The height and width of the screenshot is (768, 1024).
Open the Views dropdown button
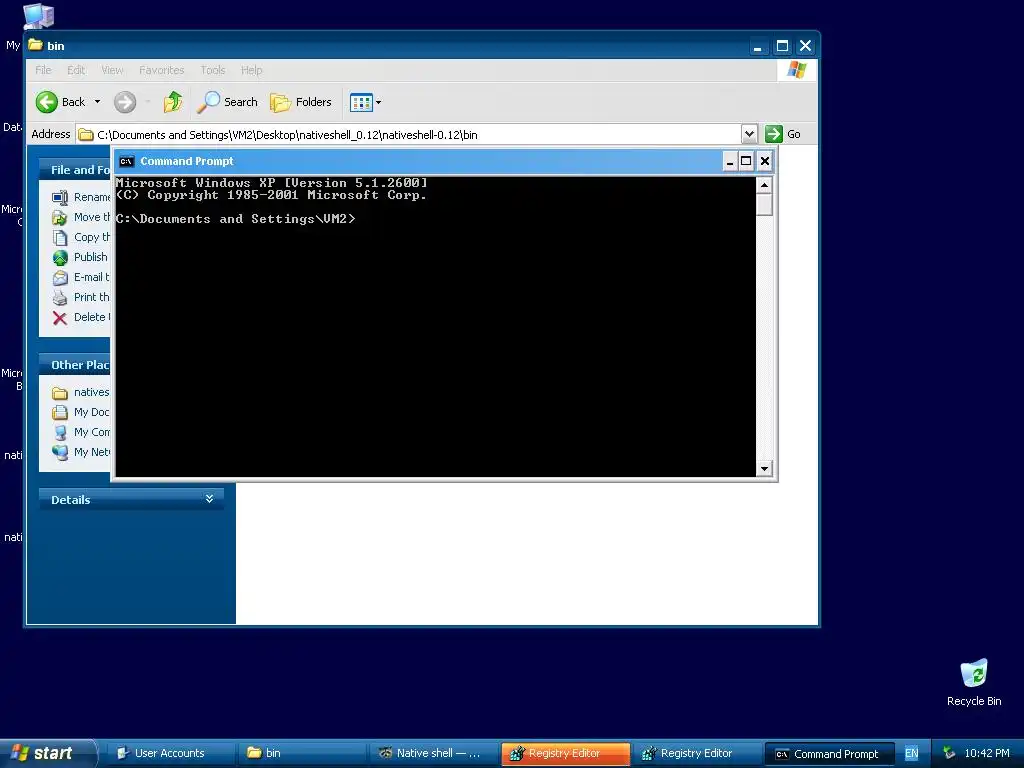[365, 102]
